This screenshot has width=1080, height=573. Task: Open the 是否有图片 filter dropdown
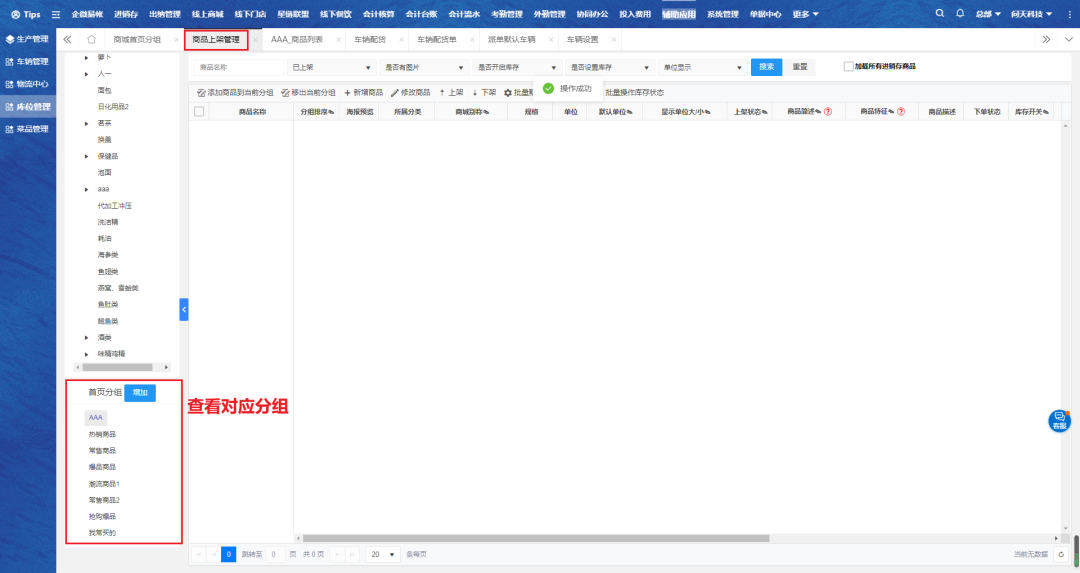[x=424, y=67]
